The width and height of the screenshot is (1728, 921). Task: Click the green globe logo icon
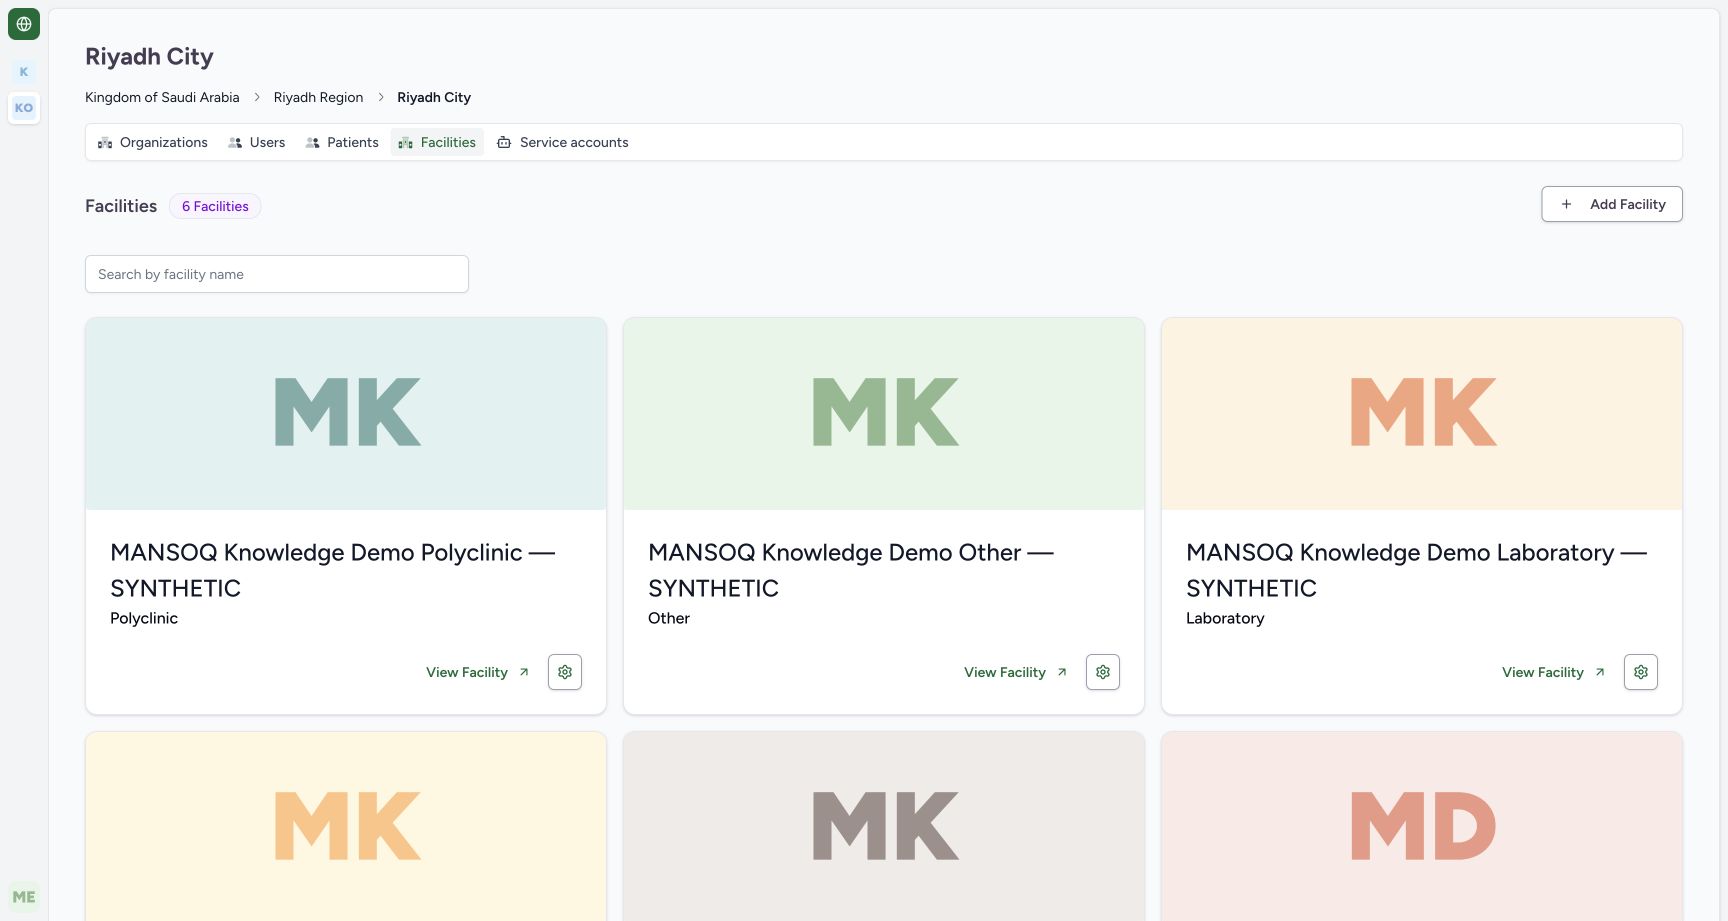pos(24,24)
